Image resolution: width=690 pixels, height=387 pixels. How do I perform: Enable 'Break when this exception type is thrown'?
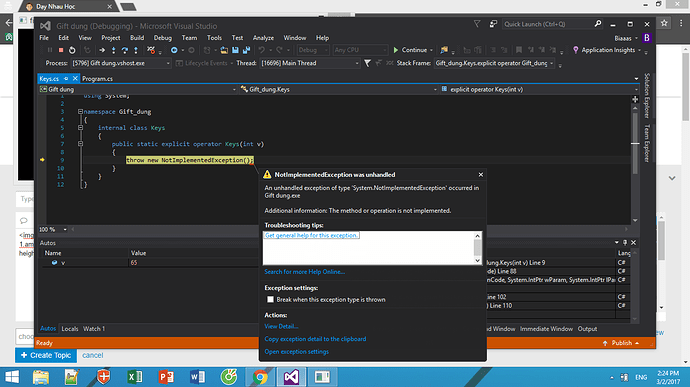[x=270, y=299]
